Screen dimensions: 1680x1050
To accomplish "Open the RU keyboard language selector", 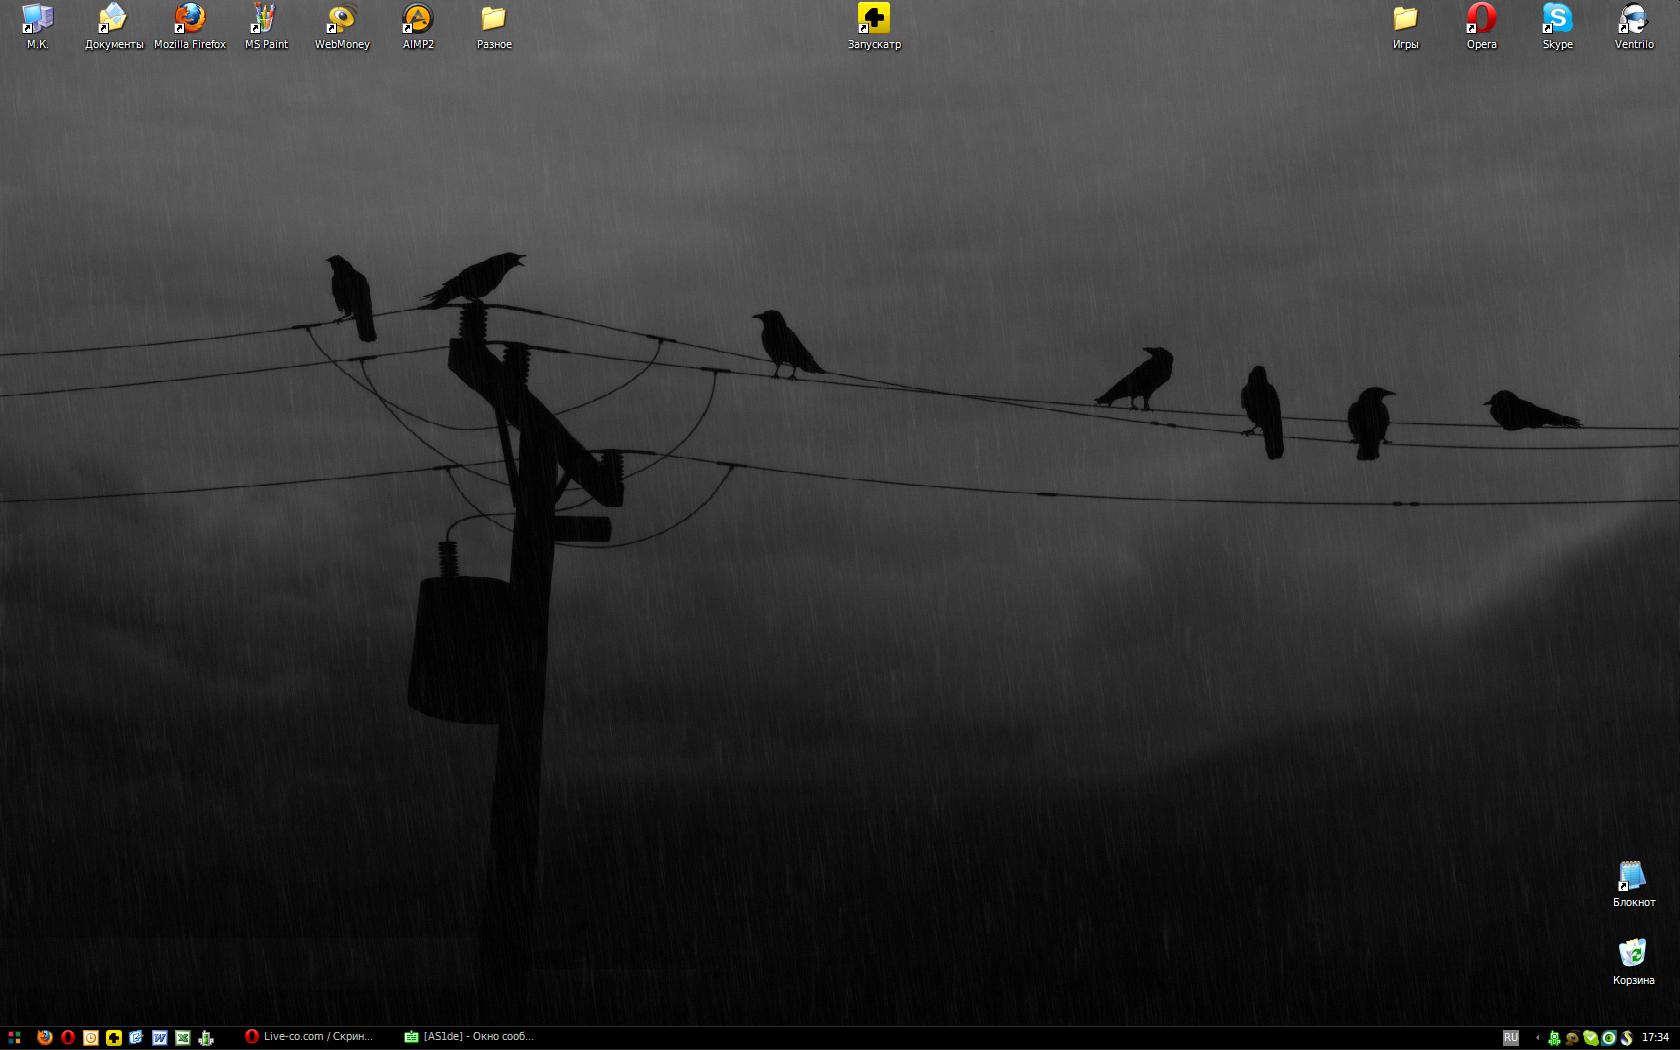I will [x=1511, y=1038].
